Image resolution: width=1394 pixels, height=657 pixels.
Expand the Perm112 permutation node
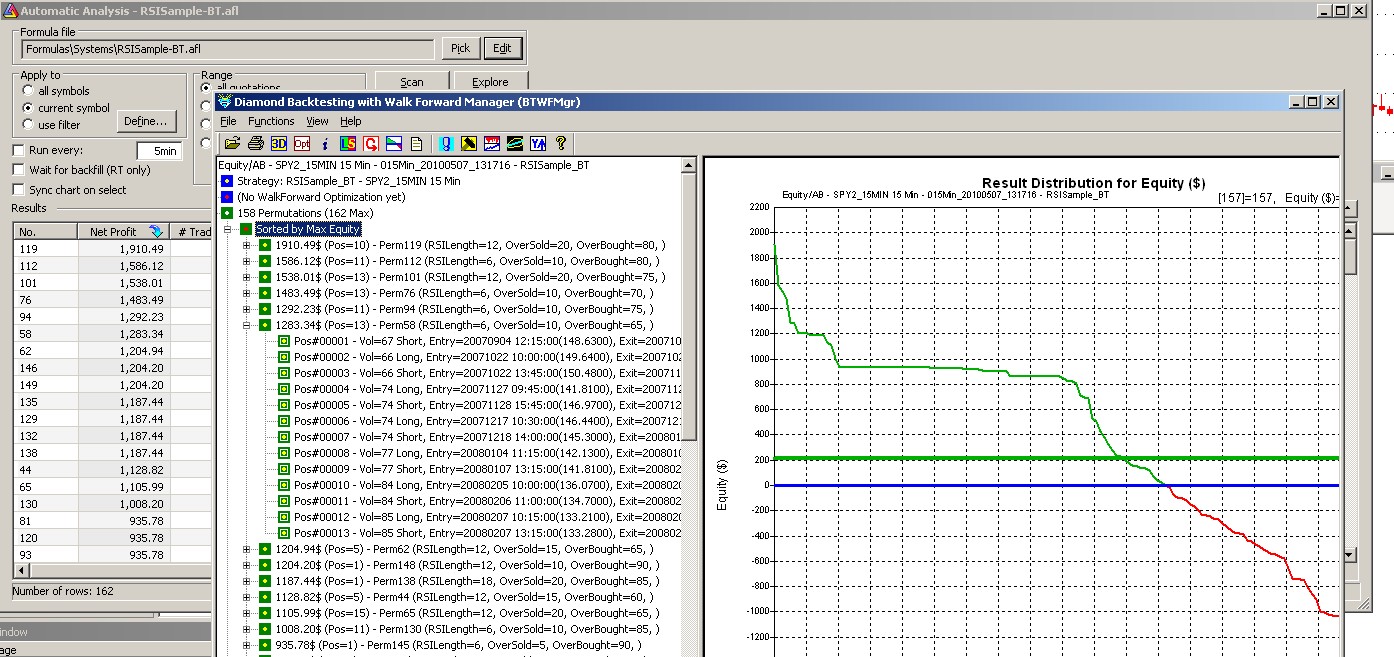246,261
